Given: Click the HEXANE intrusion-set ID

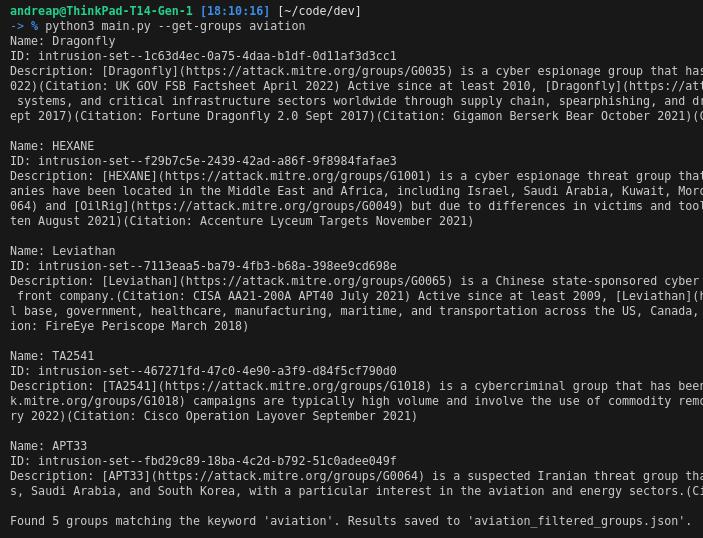Looking at the screenshot, I should tap(217, 161).
